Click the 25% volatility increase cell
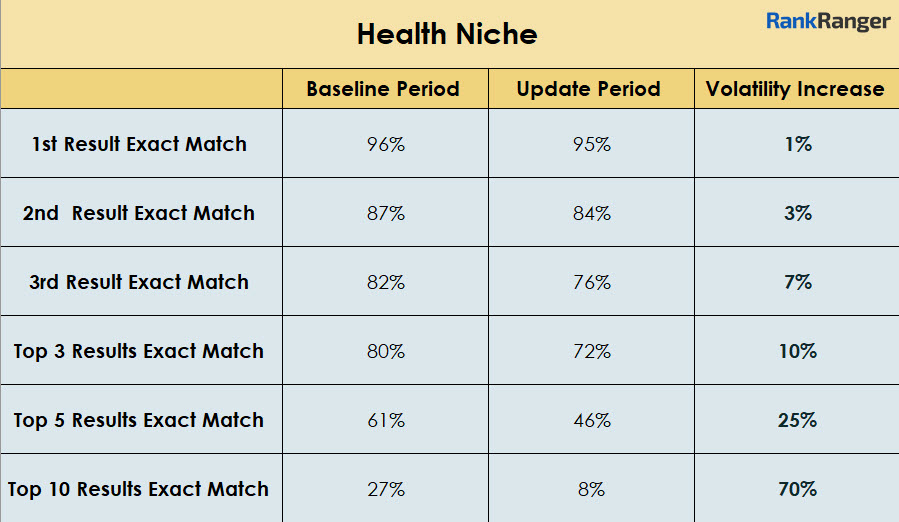Screen dimensions: 899x522 click(797, 420)
